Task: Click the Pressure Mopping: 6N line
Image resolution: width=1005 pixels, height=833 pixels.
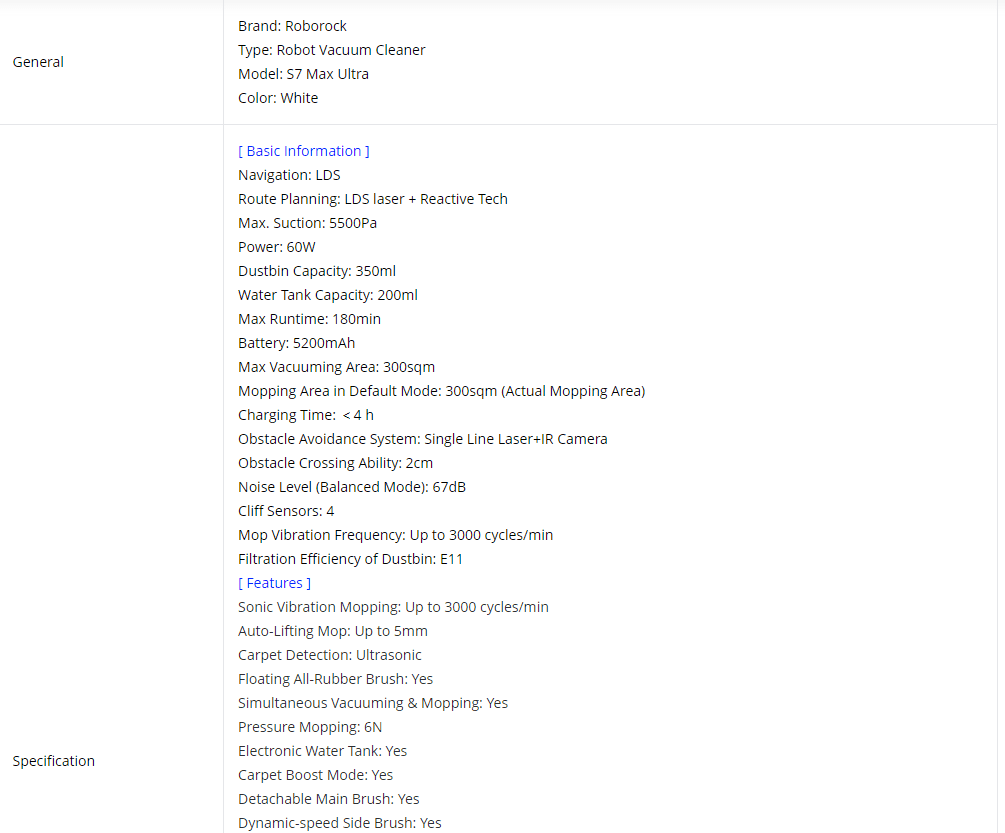Action: tap(310, 727)
